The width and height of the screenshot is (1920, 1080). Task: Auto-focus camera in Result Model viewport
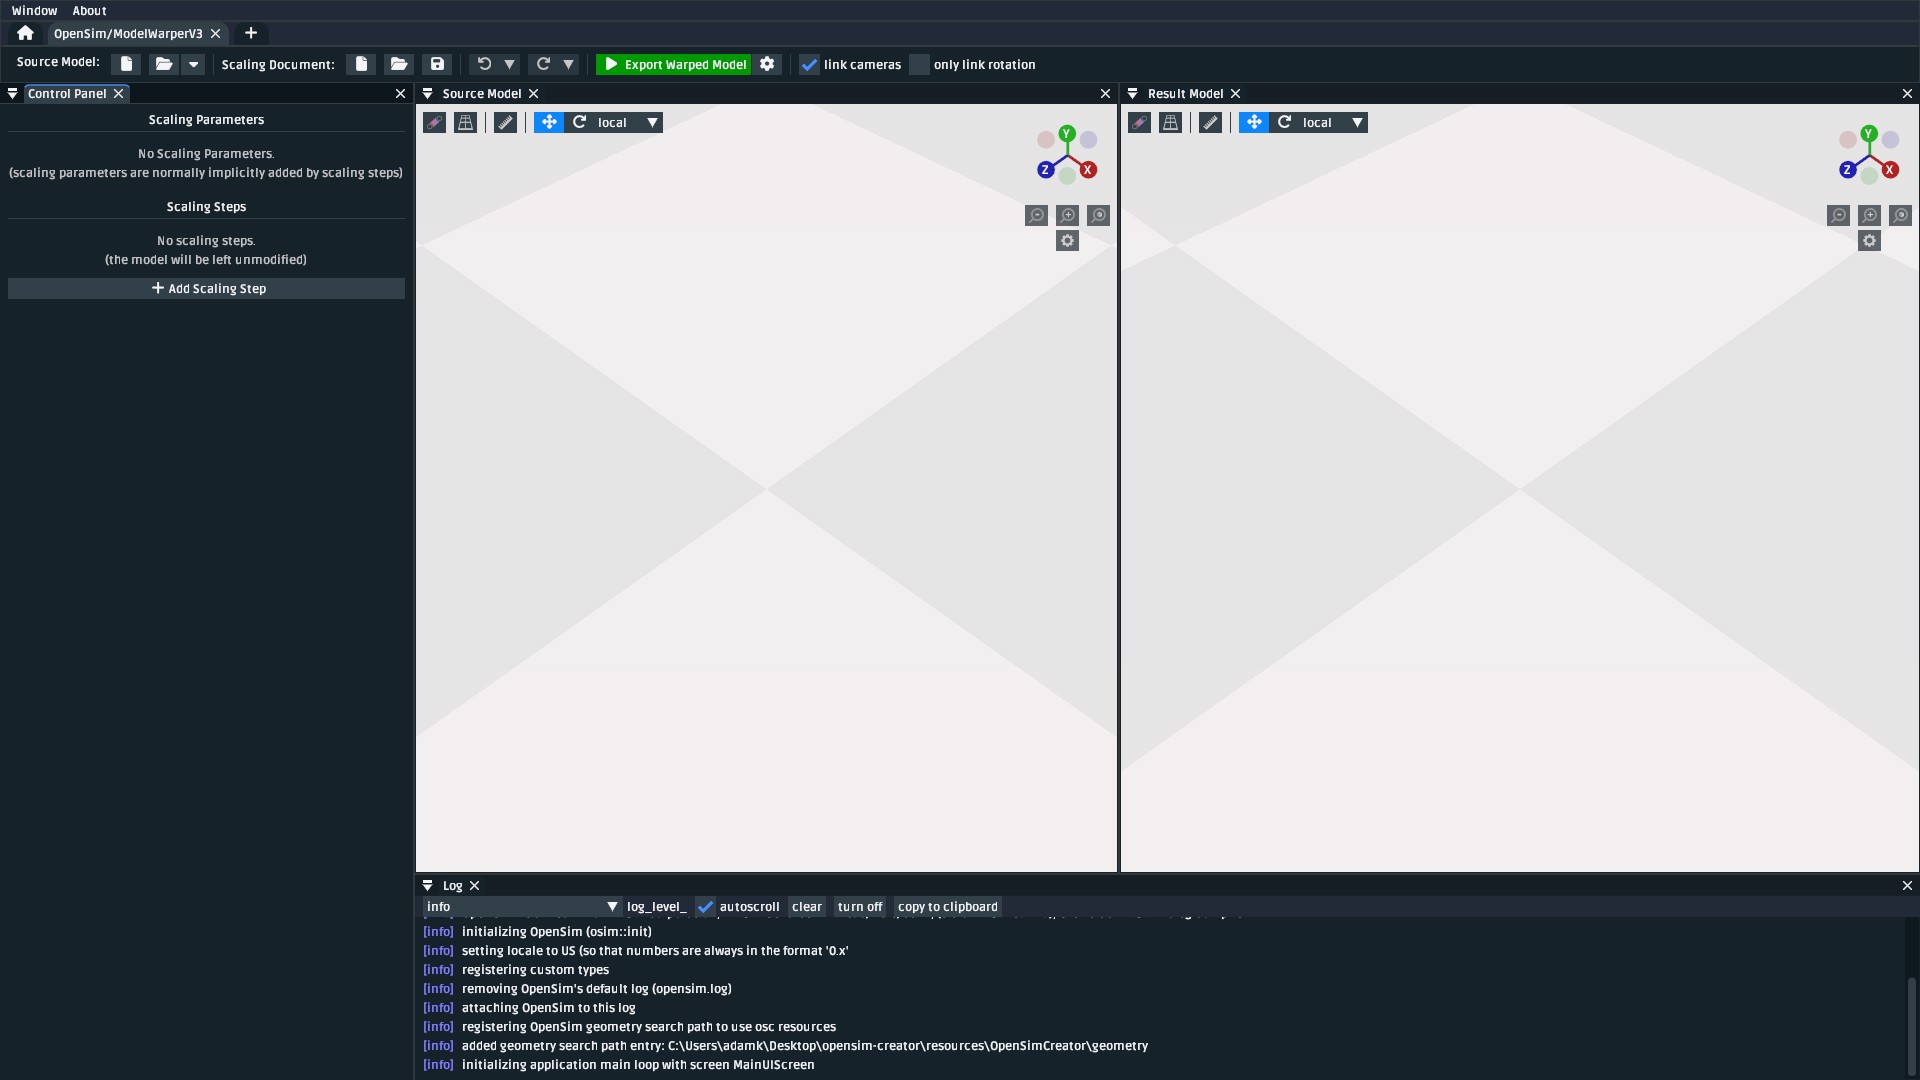tap(1901, 215)
